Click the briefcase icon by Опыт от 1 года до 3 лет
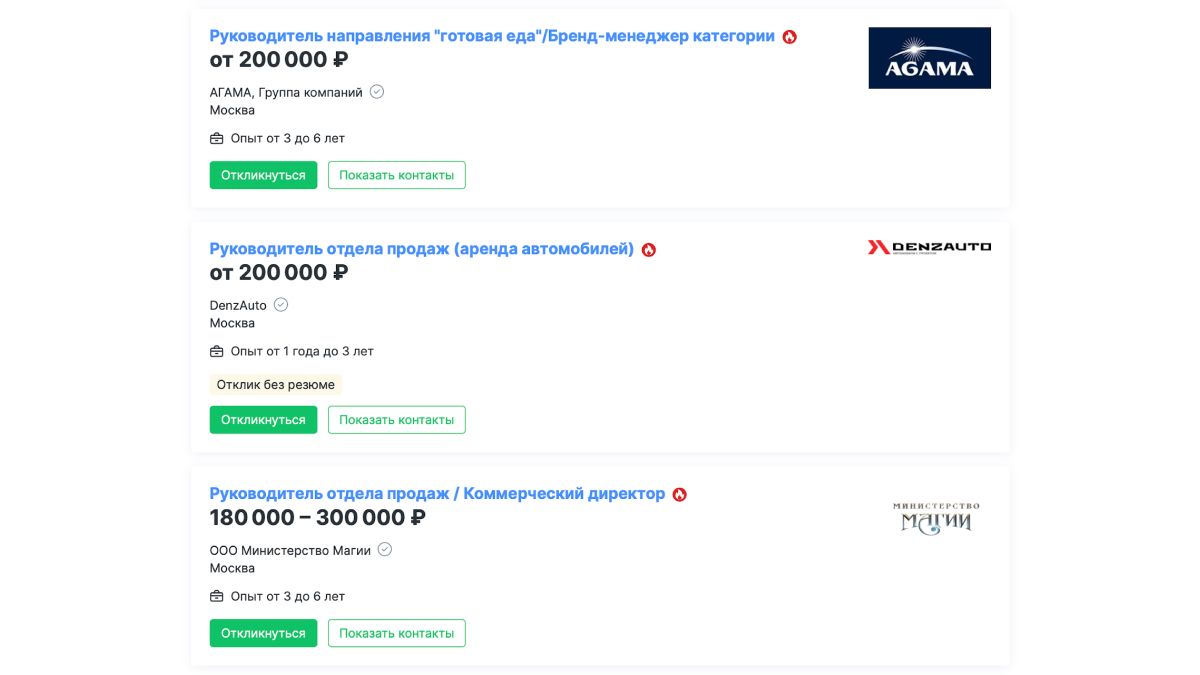The height and width of the screenshot is (675, 1200). 217,352
